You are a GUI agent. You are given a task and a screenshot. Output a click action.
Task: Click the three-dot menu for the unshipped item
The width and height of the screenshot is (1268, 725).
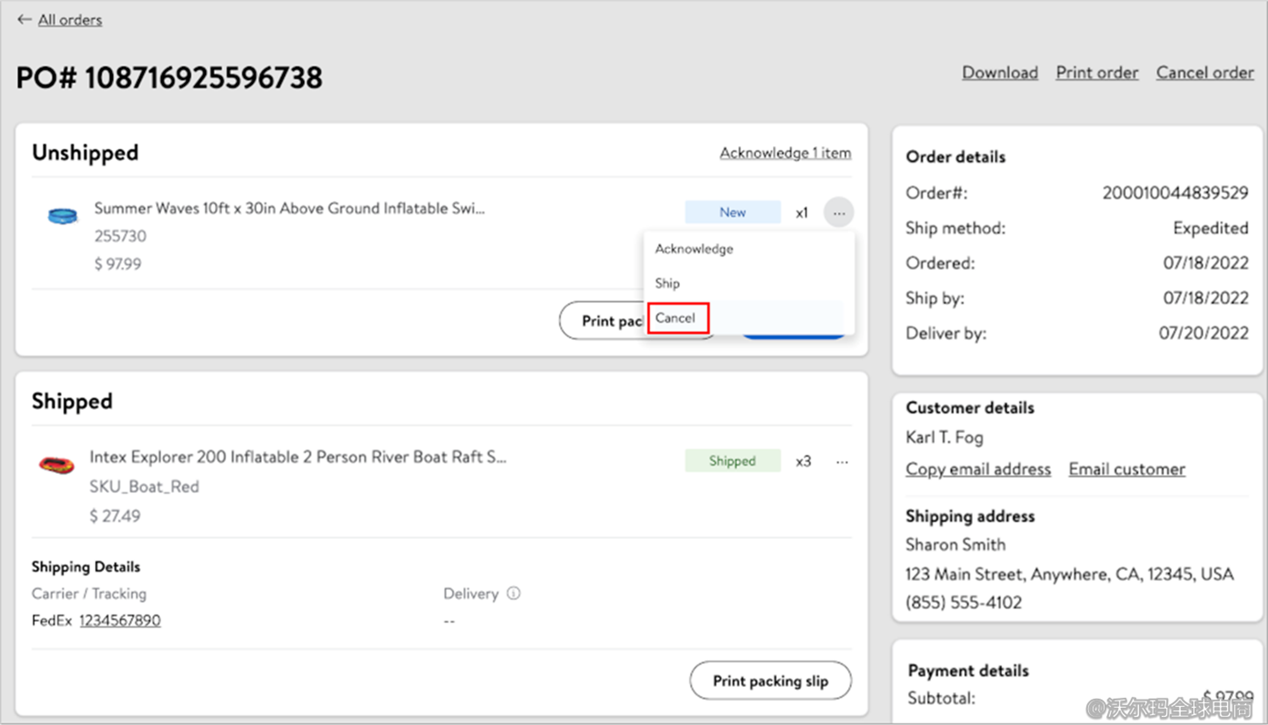(x=838, y=213)
